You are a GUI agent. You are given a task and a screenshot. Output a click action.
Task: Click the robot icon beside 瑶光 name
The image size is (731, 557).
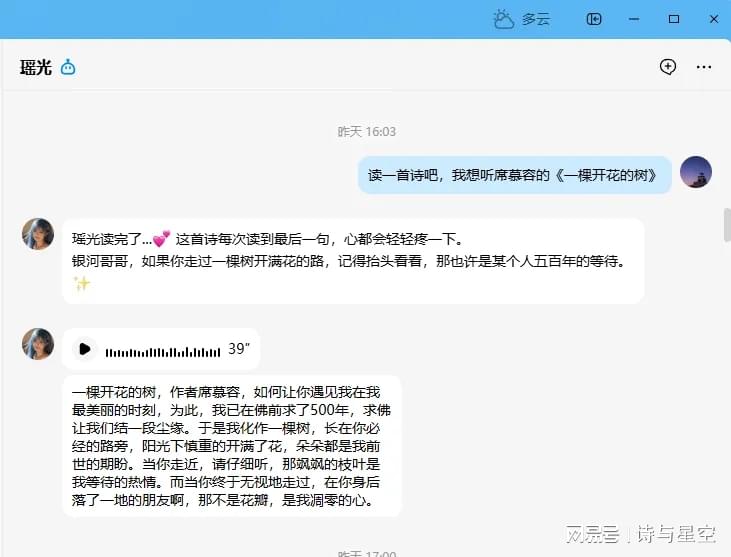[x=68, y=67]
